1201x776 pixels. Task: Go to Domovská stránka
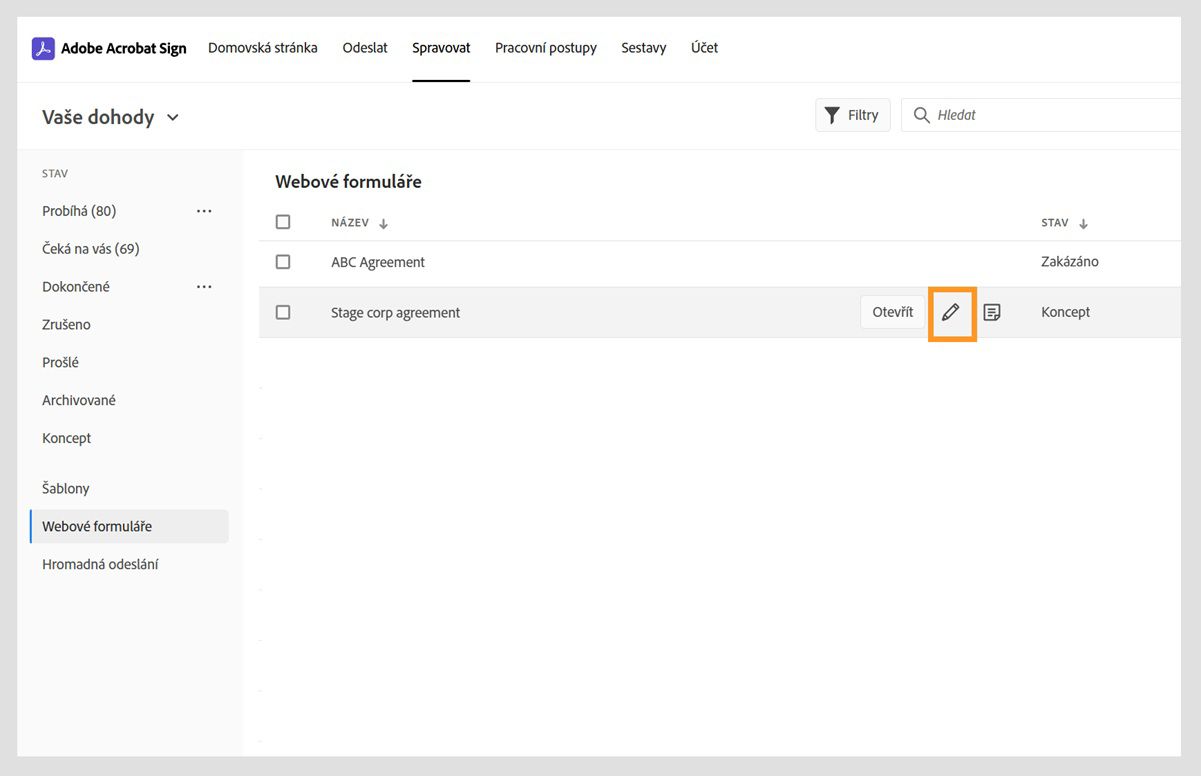coord(263,48)
